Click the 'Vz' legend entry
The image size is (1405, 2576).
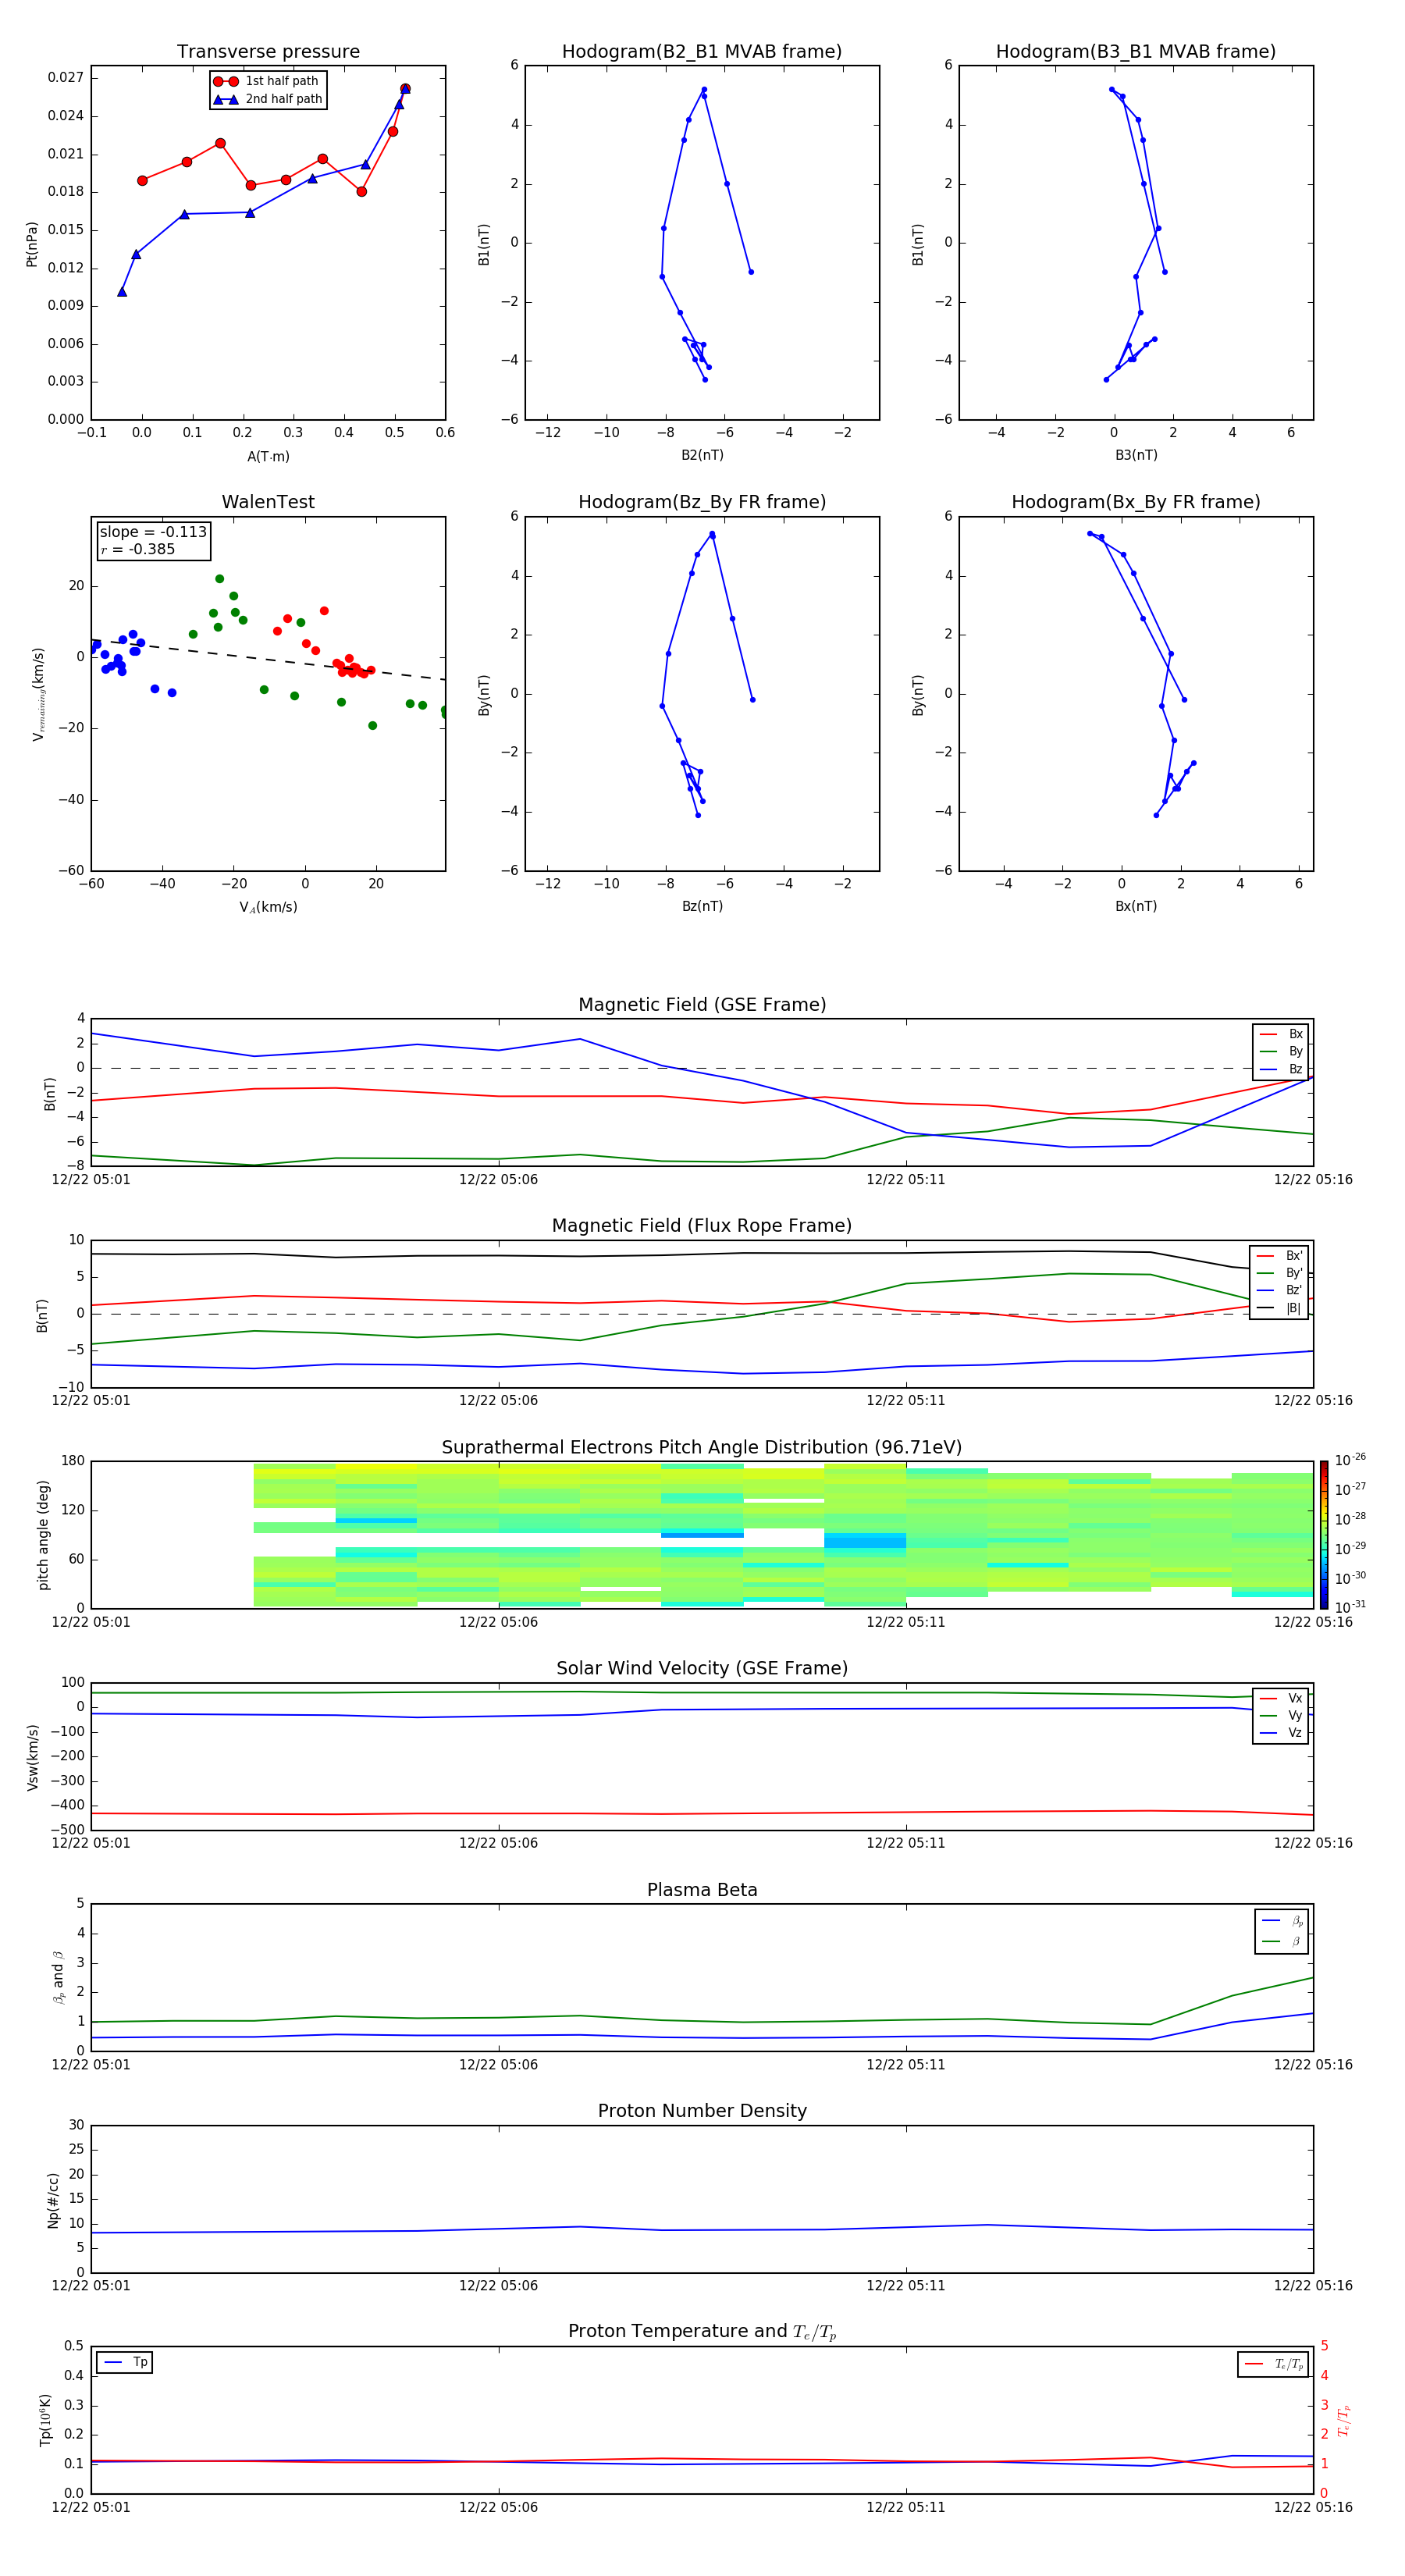click(1281, 1733)
